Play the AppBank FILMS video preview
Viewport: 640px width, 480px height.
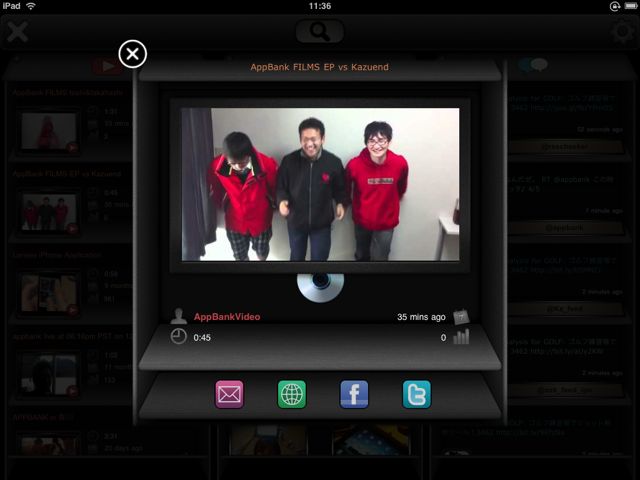320,184
